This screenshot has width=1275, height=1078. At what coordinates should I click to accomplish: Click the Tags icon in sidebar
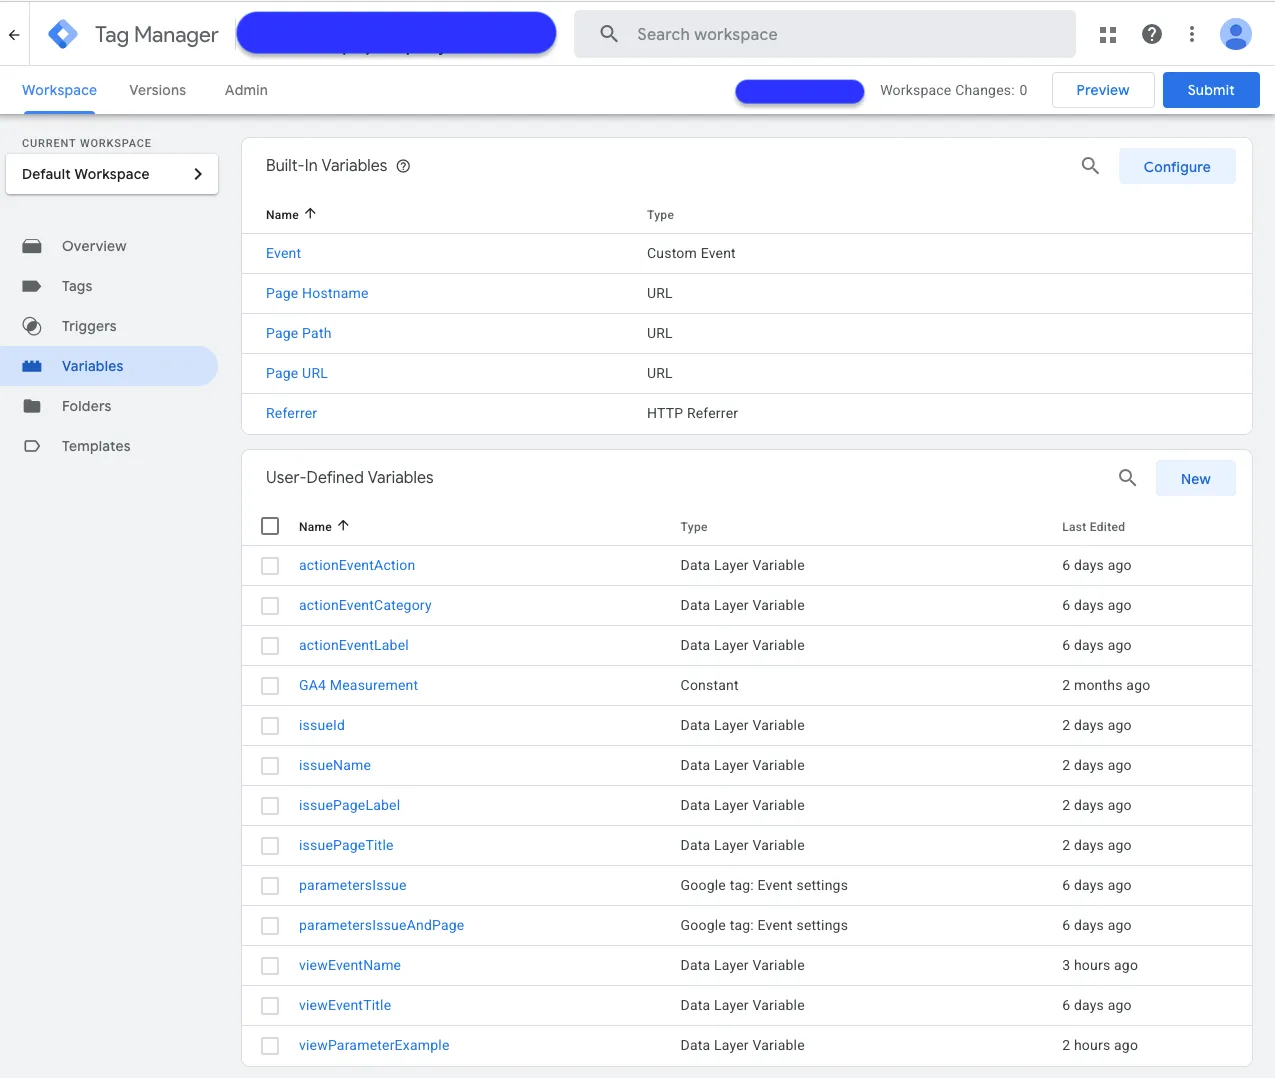32,286
